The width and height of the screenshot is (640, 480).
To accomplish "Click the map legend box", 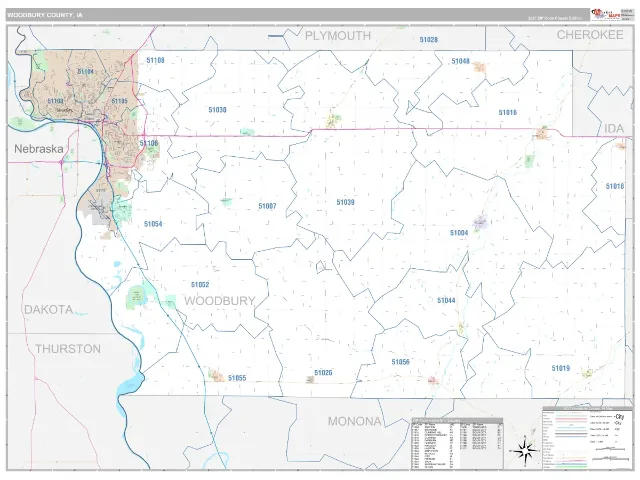I will click(588, 438).
